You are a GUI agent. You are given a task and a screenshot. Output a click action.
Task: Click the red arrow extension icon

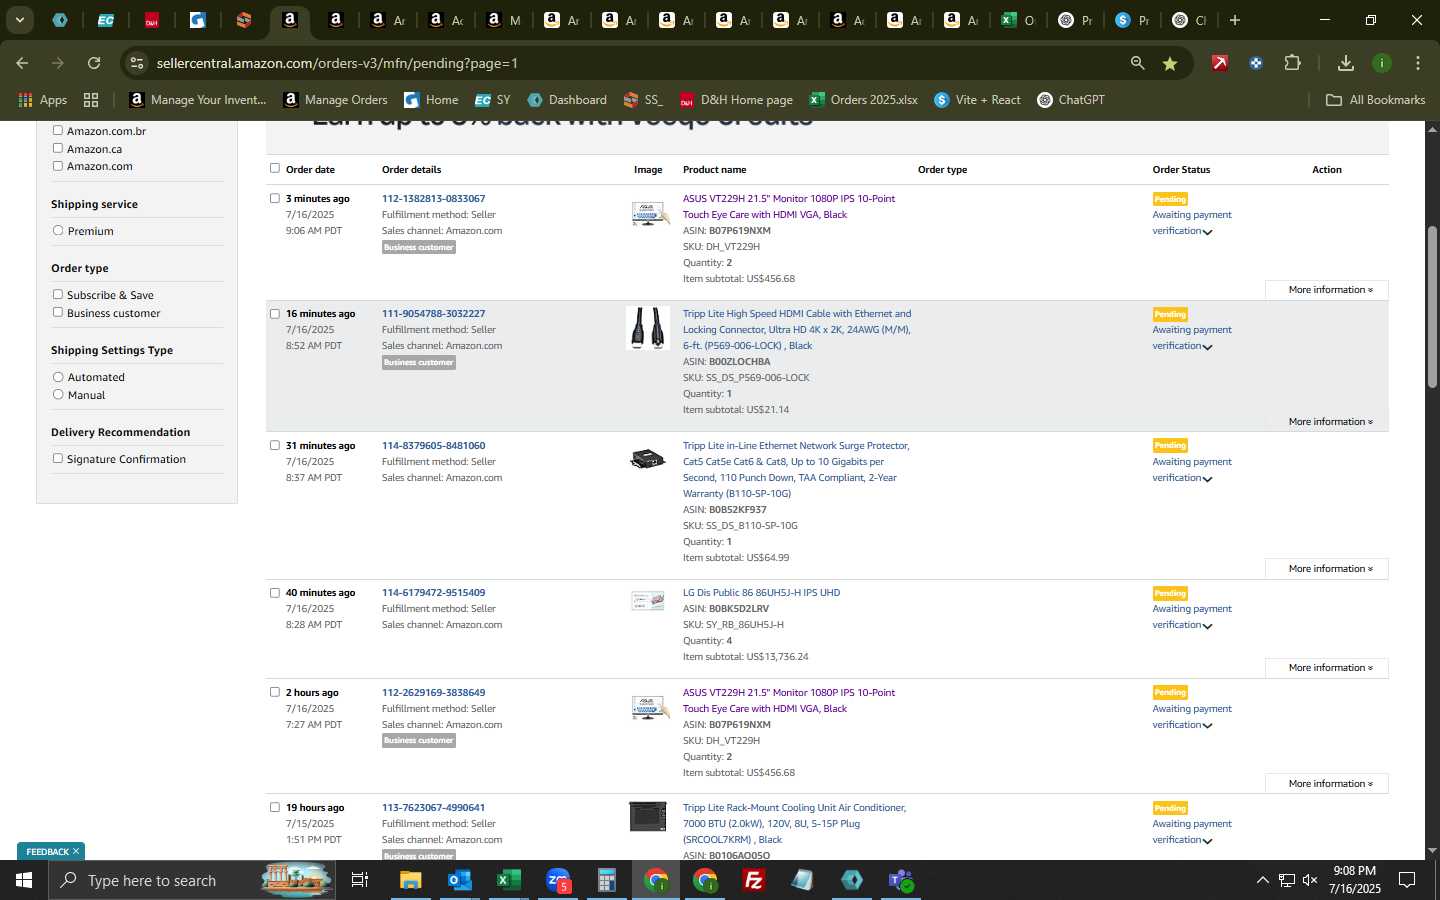[x=1220, y=63]
